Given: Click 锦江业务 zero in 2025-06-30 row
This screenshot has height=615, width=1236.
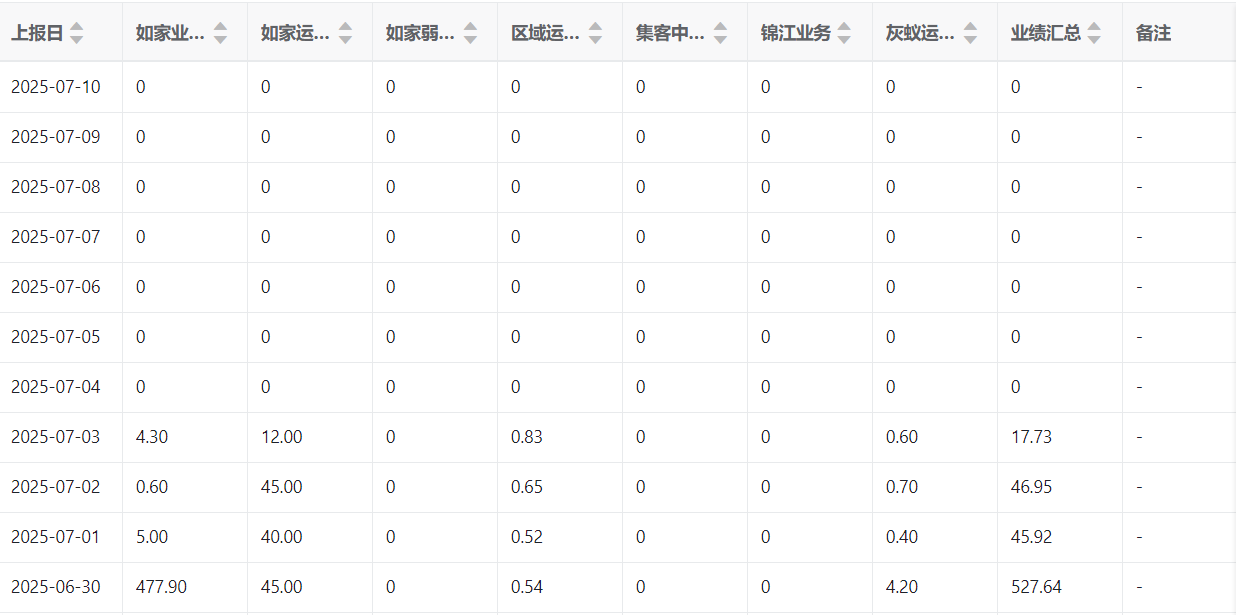Looking at the screenshot, I should coord(766,587).
